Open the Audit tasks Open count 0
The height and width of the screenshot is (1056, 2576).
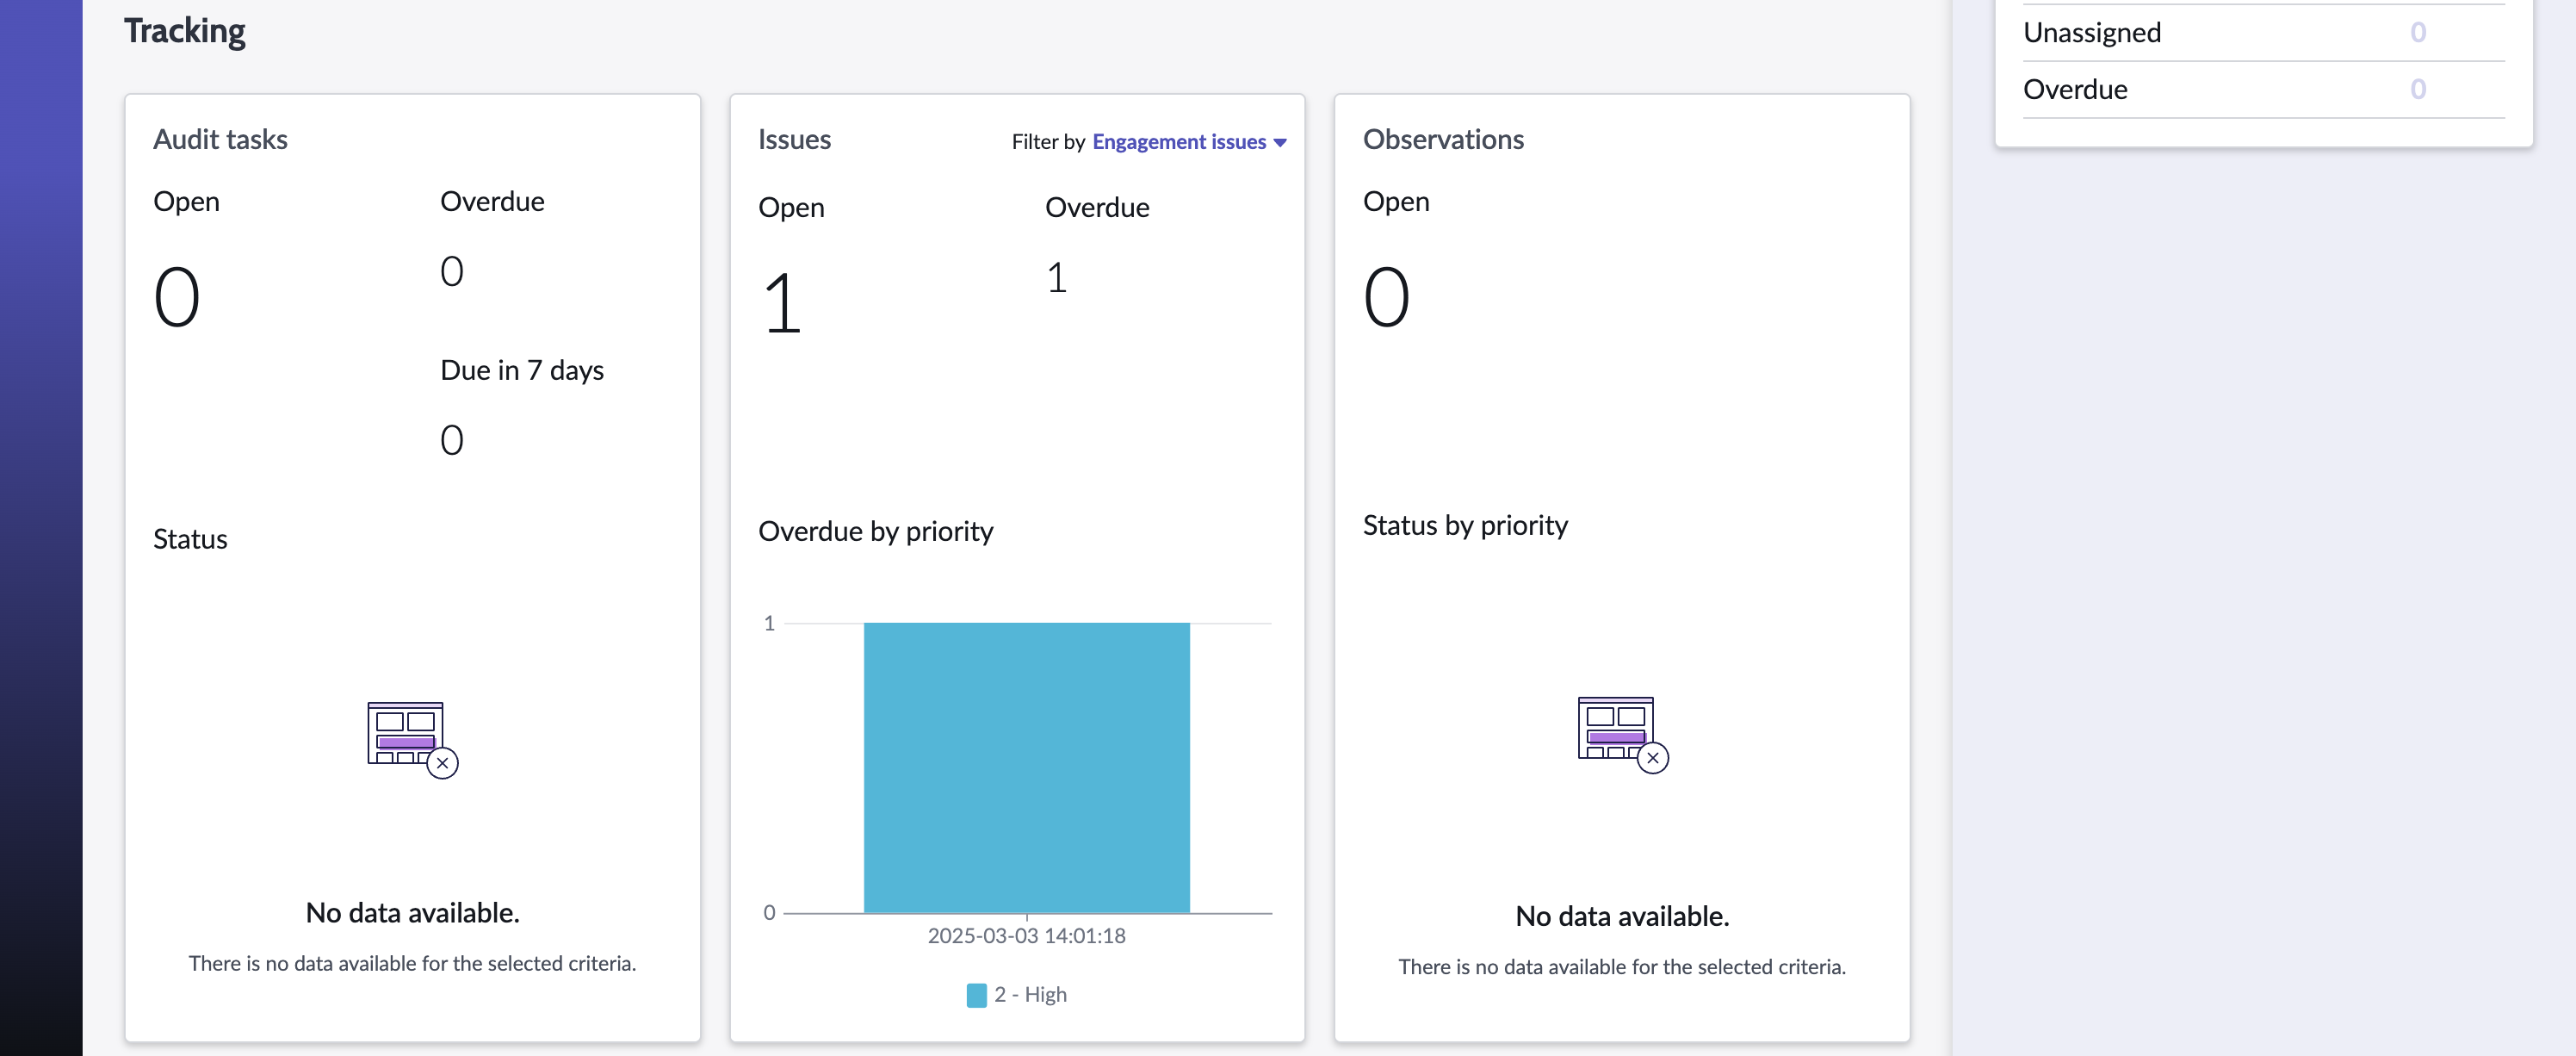tap(177, 298)
